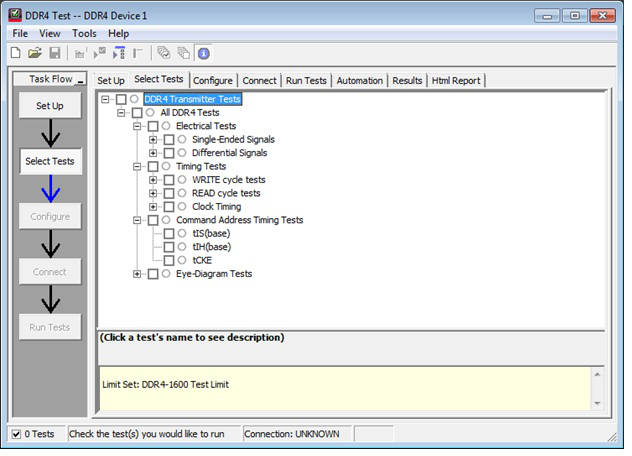Click the first linked-chain icon in toolbar

163,53
